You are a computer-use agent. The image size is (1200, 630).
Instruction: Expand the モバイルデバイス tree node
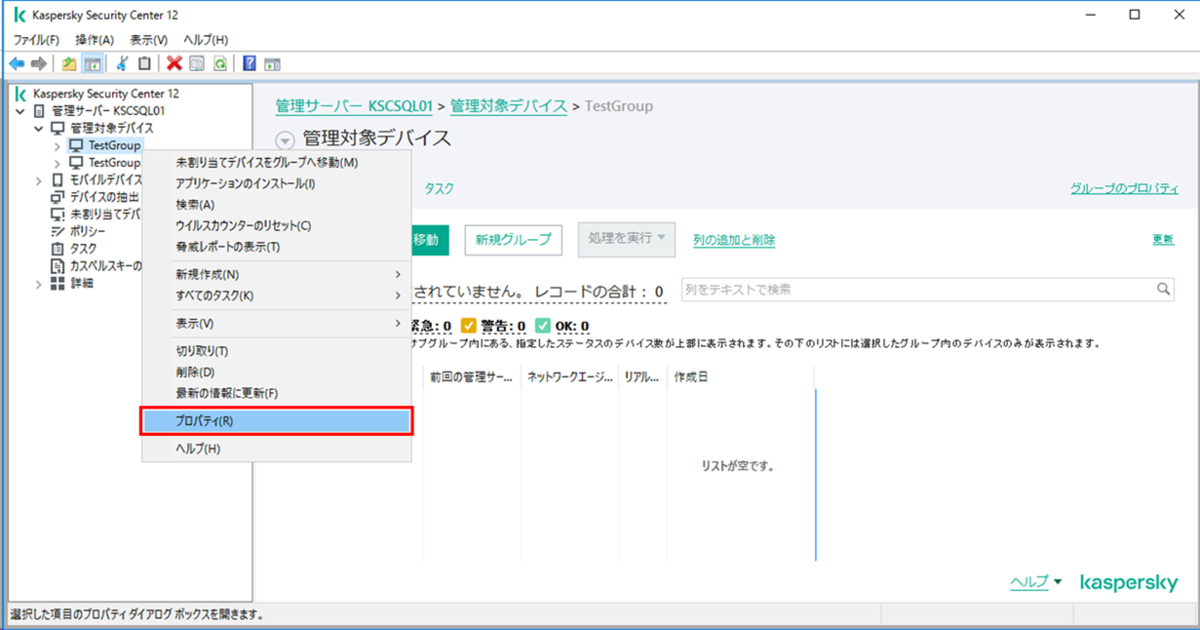[x=39, y=180]
